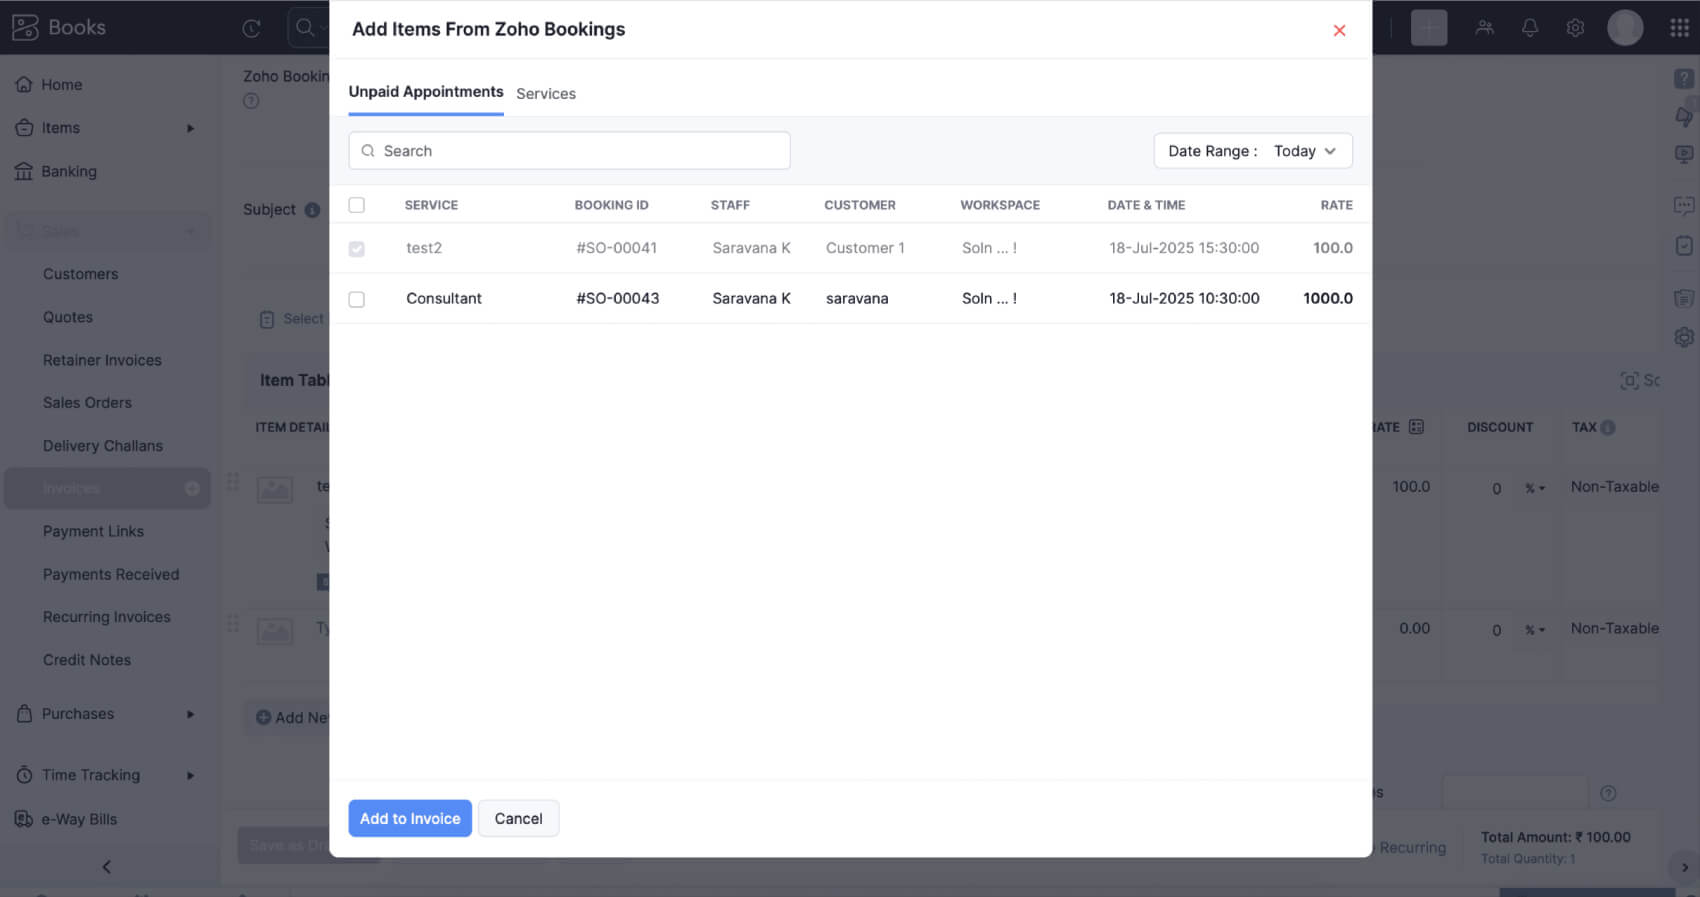Open Recurring Invoices in the sidebar
This screenshot has width=1700, height=897.
coord(107,617)
